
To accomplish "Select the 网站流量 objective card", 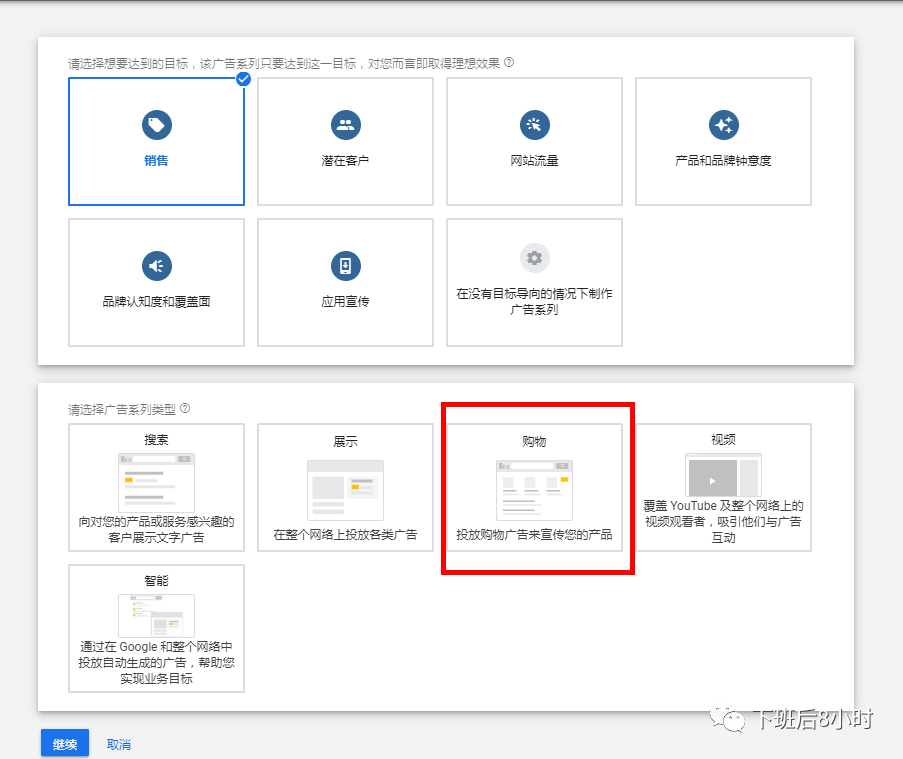I will (533, 140).
